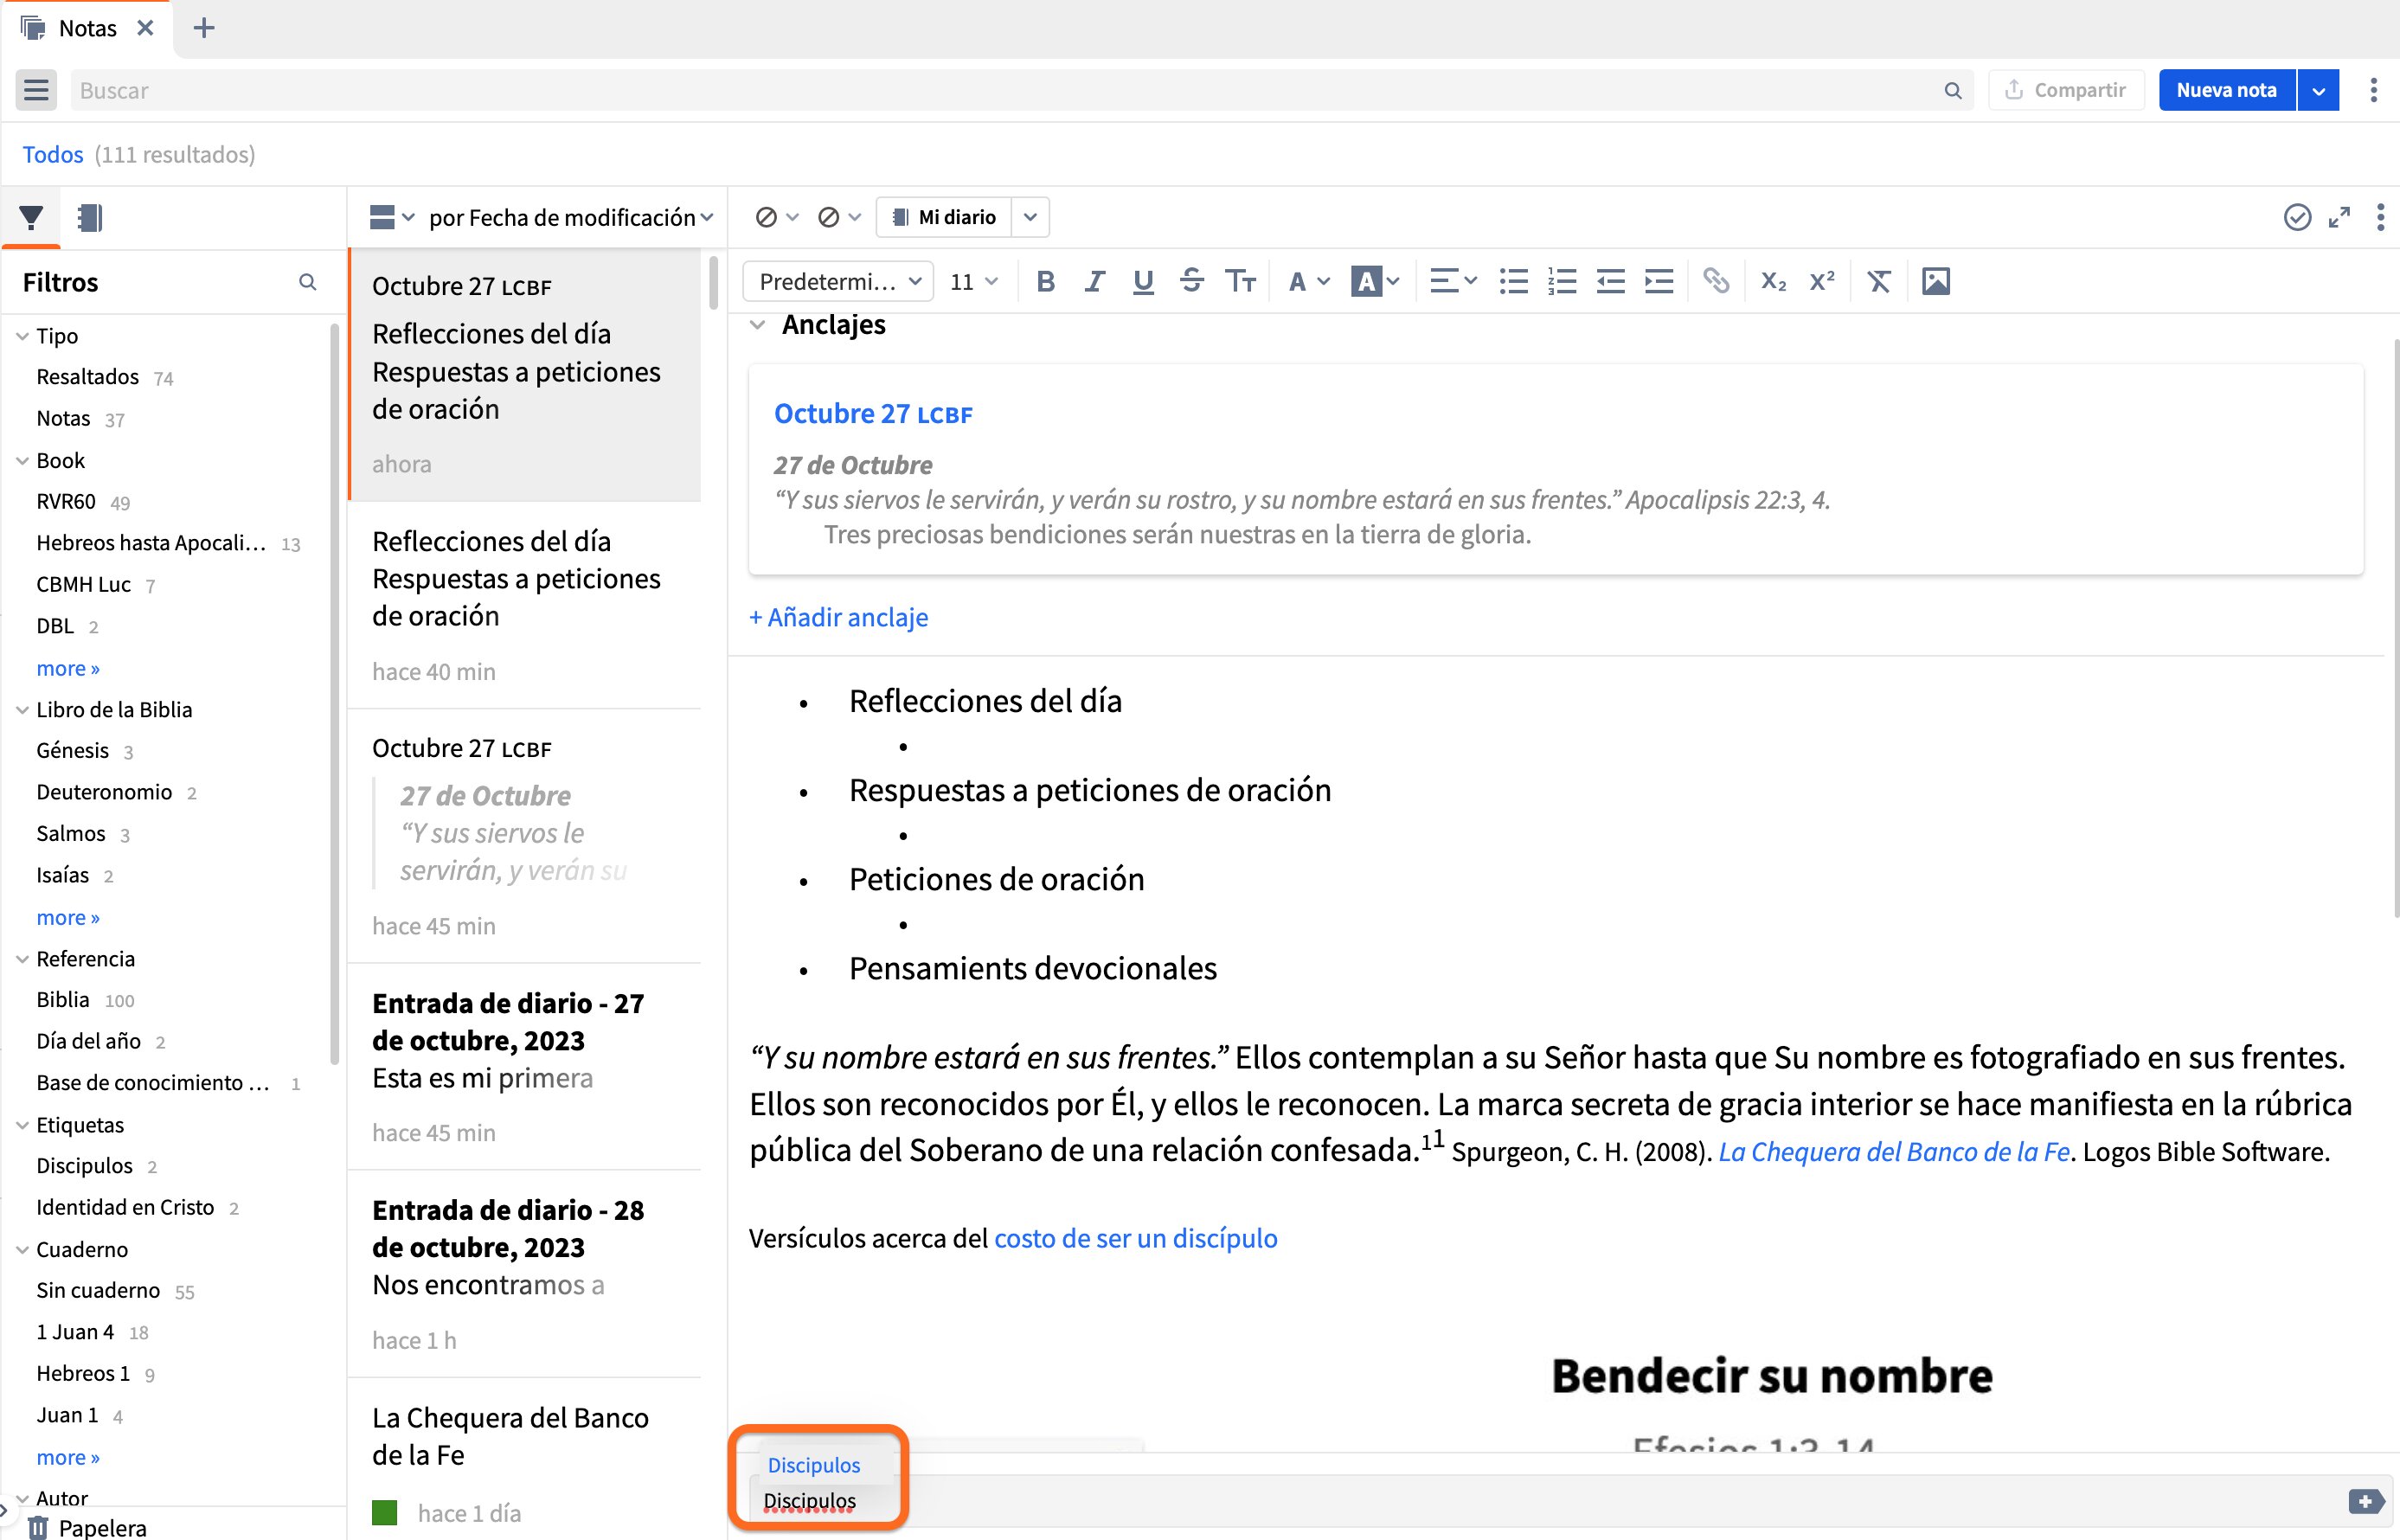Open La Chequera del Banco de la Fe link

(1894, 1152)
